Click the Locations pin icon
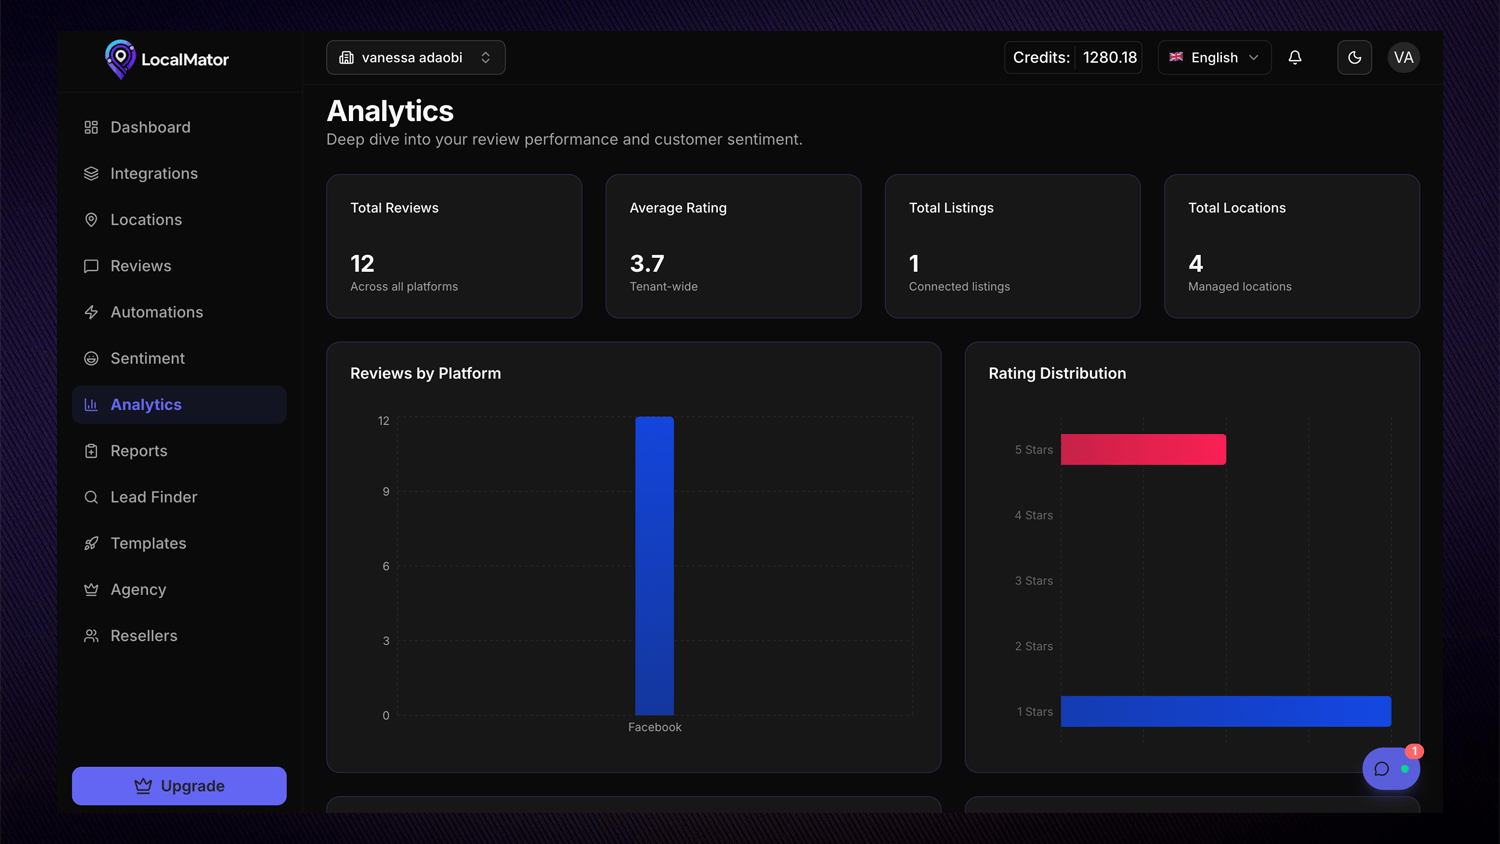 tap(91, 219)
